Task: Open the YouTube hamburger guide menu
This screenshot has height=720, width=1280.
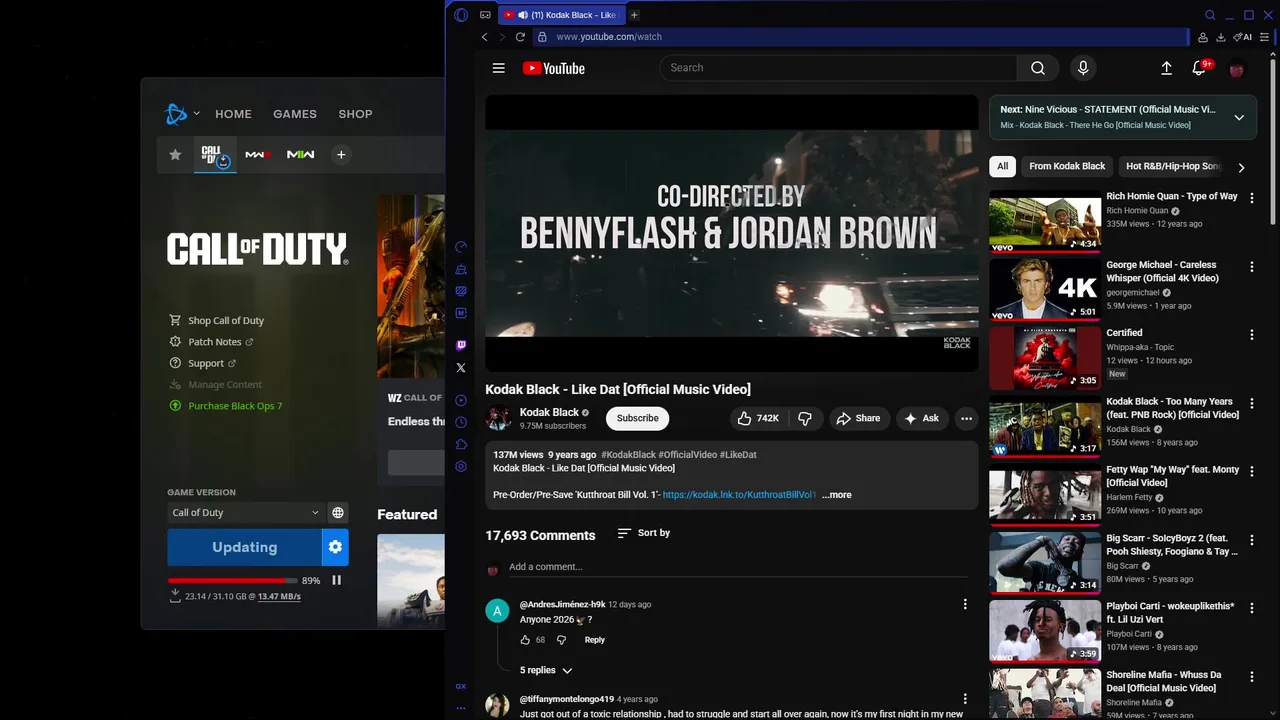Action: (498, 68)
